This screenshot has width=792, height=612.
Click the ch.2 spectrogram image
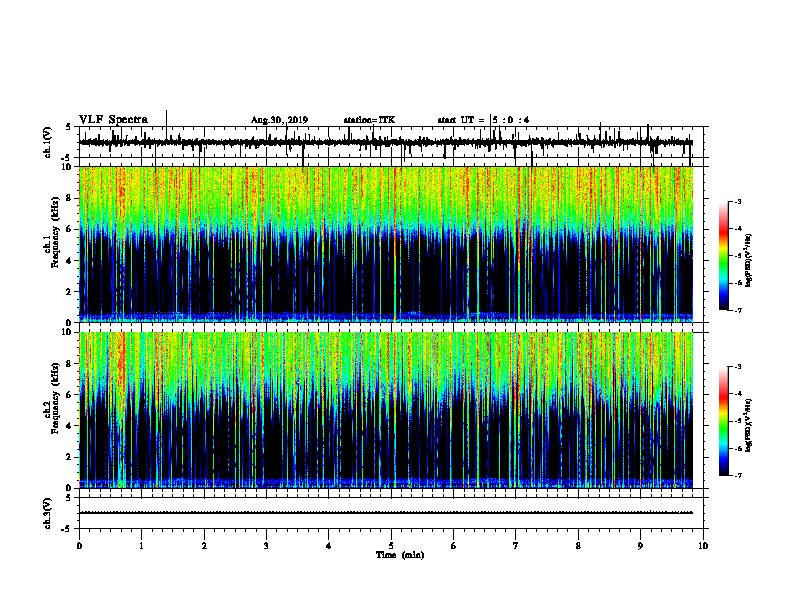click(386, 410)
